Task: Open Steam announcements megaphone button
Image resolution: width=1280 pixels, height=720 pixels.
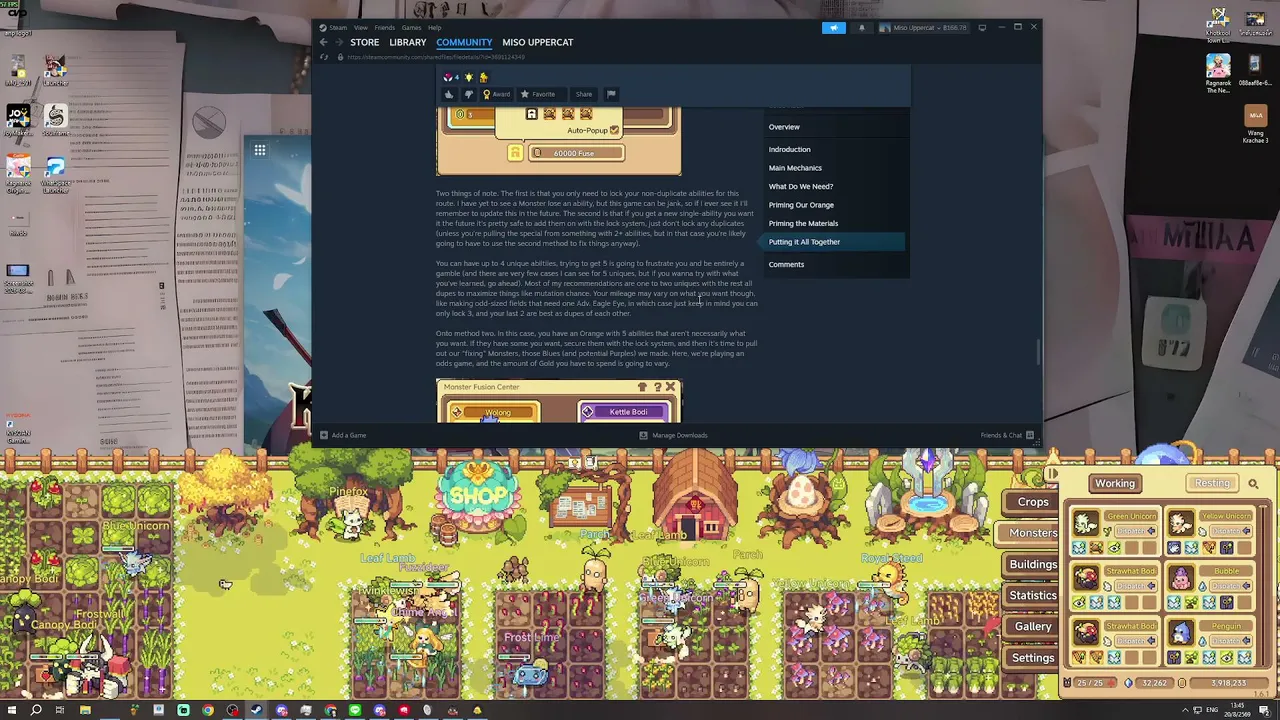Action: point(833,28)
